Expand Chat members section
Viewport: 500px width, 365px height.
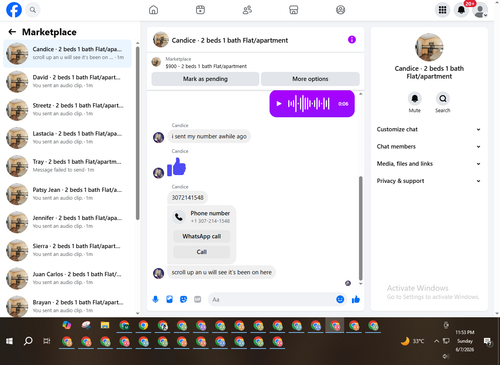pos(429,147)
